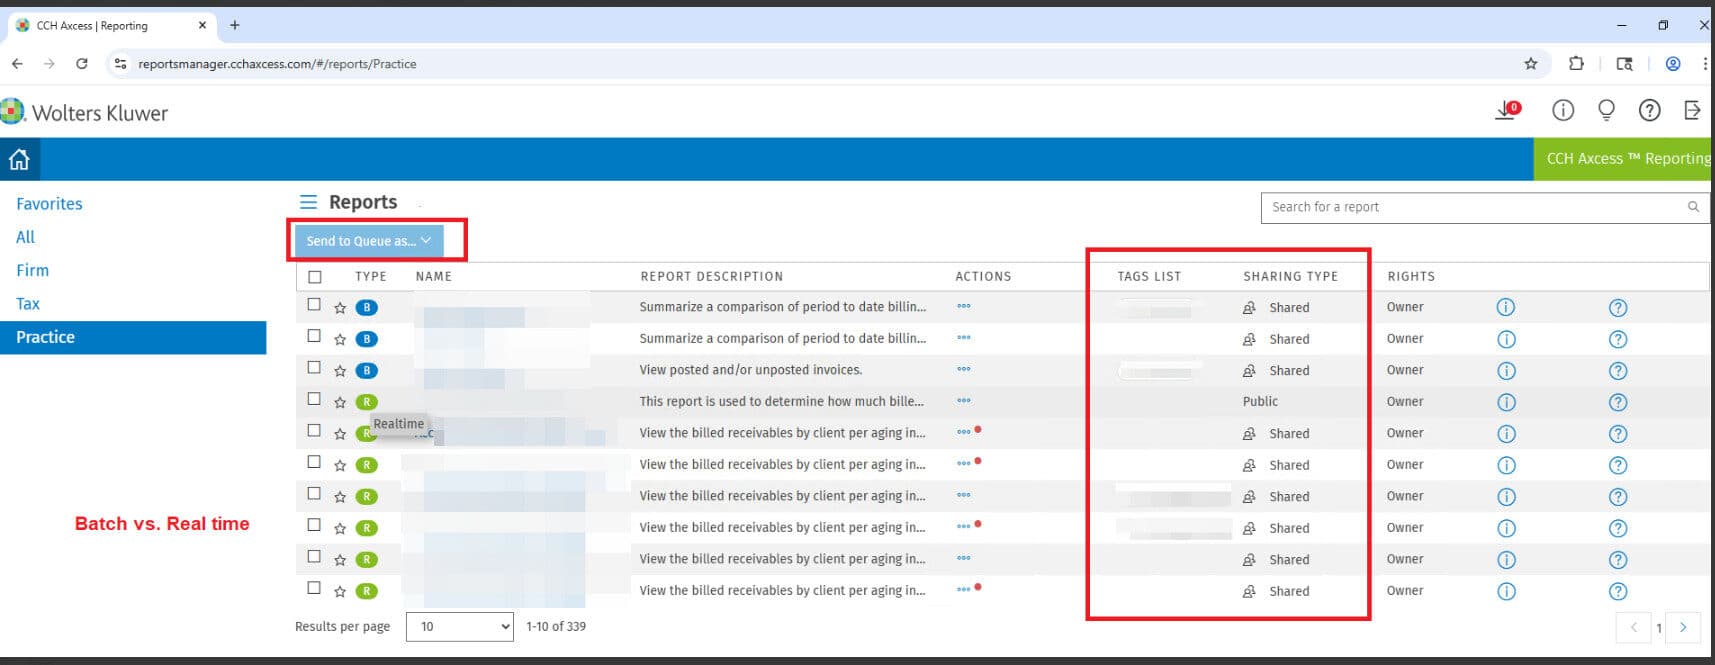This screenshot has width=1715, height=665.
Task: Click the TYPE column header
Action: (370, 276)
